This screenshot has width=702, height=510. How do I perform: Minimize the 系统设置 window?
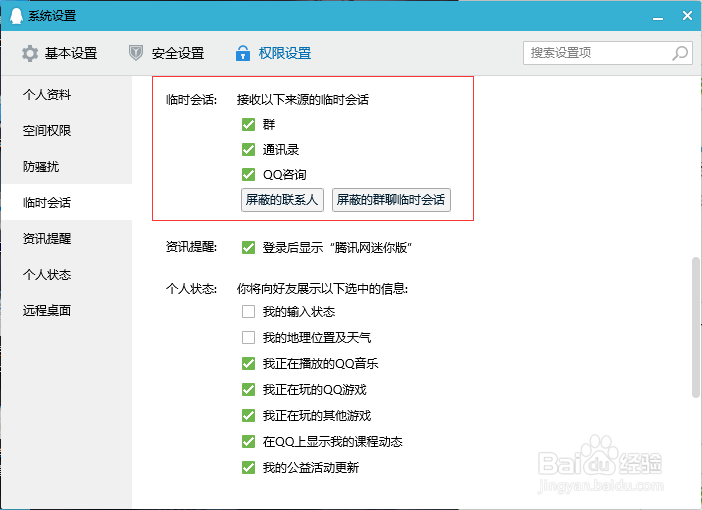point(658,17)
